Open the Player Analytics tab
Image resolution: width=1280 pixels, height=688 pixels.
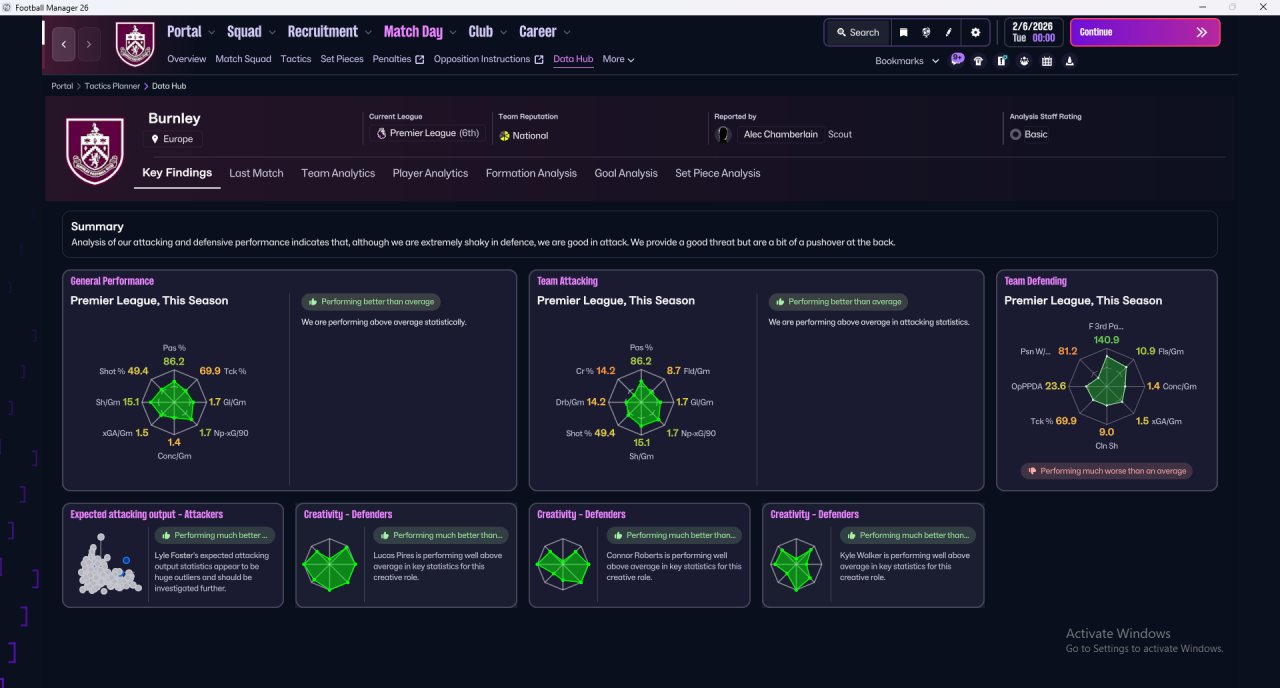(430, 173)
